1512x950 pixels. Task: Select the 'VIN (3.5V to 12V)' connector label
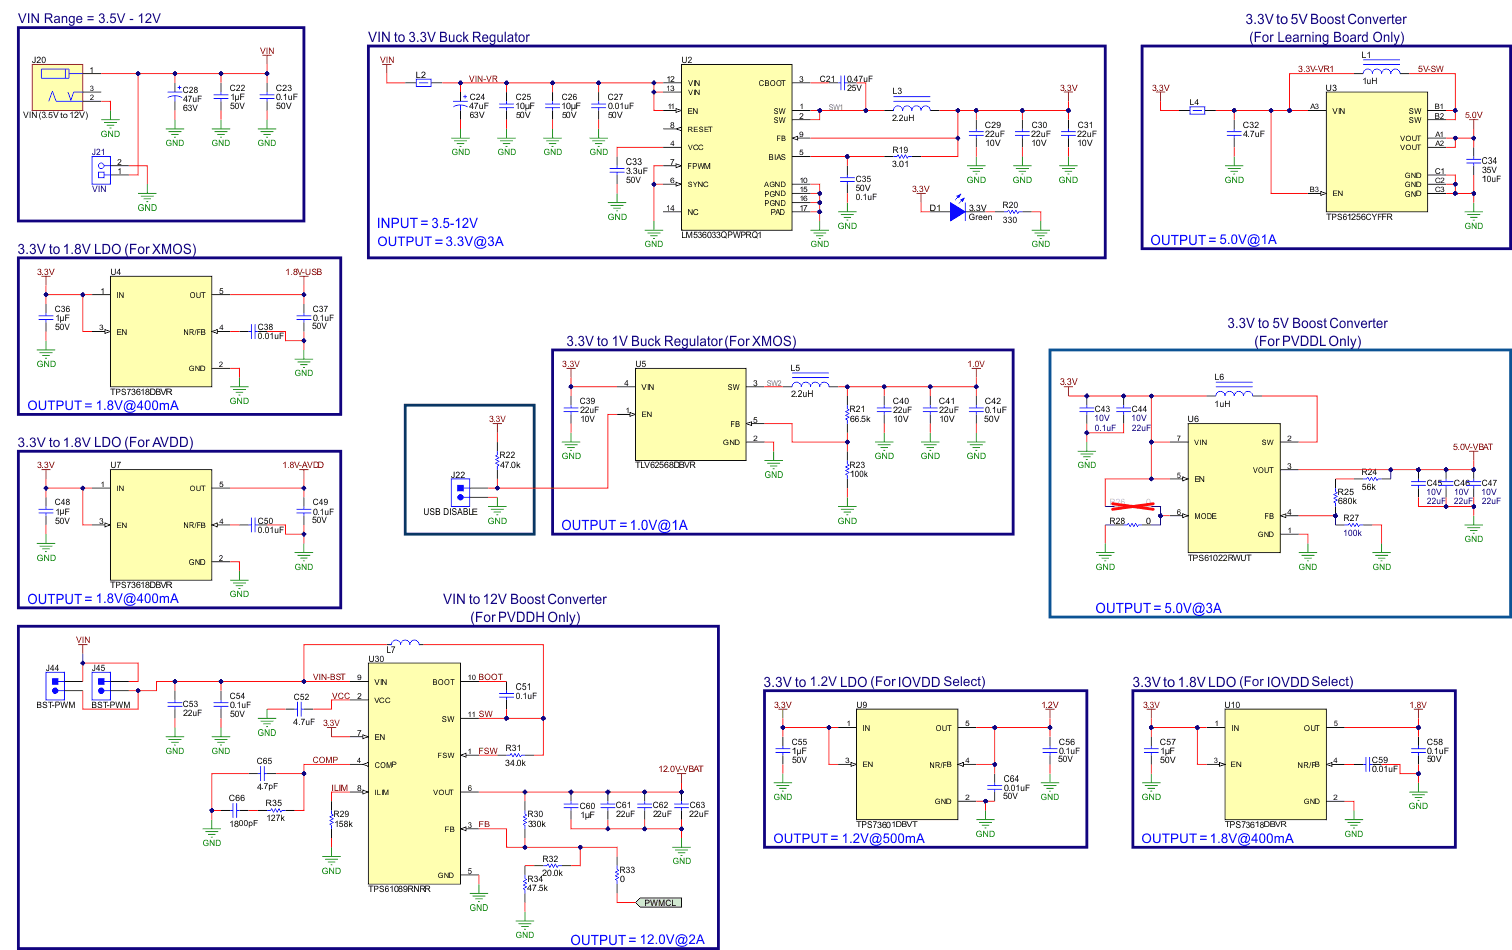56,115
